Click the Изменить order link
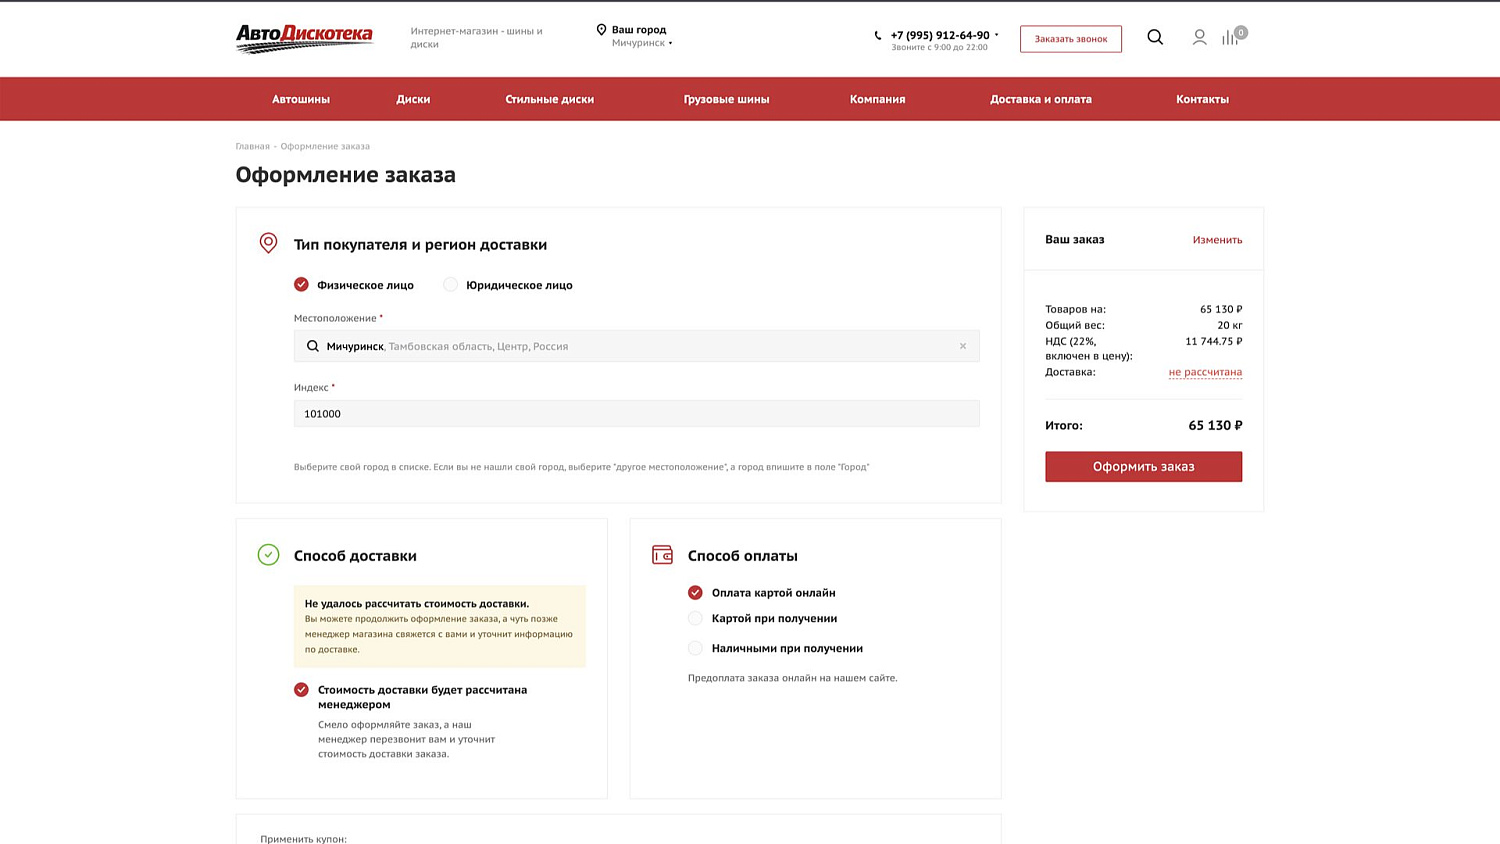The image size is (1500, 844). [1217, 240]
